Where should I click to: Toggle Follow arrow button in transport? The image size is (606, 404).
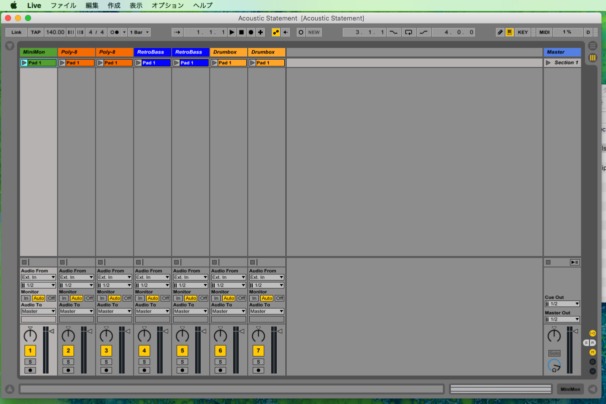[x=177, y=32]
